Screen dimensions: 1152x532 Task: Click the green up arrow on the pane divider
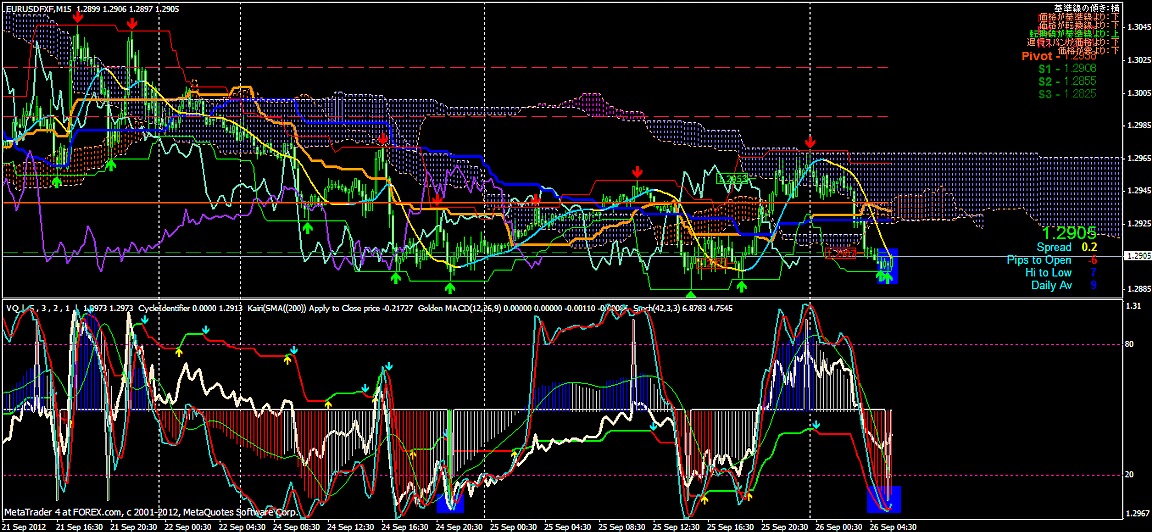(691, 293)
